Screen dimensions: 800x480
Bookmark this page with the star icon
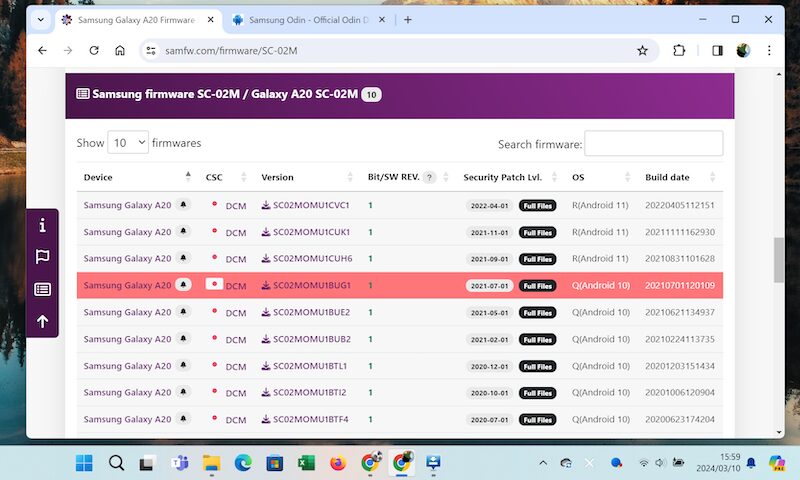tap(642, 50)
